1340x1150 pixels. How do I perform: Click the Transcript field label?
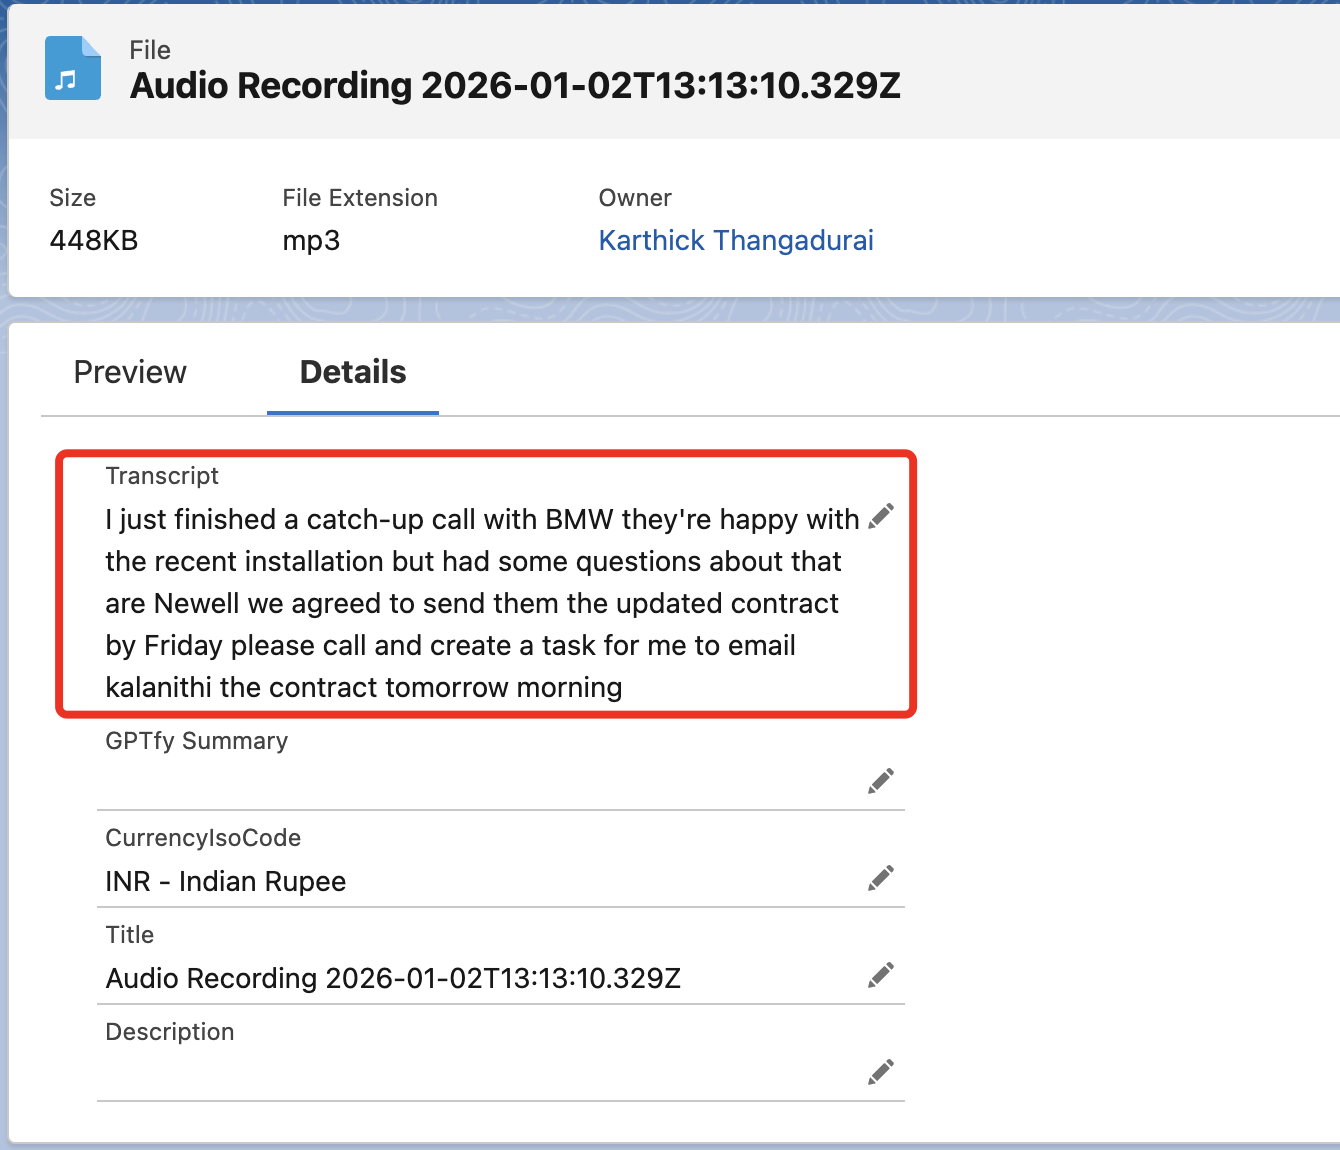click(x=162, y=476)
